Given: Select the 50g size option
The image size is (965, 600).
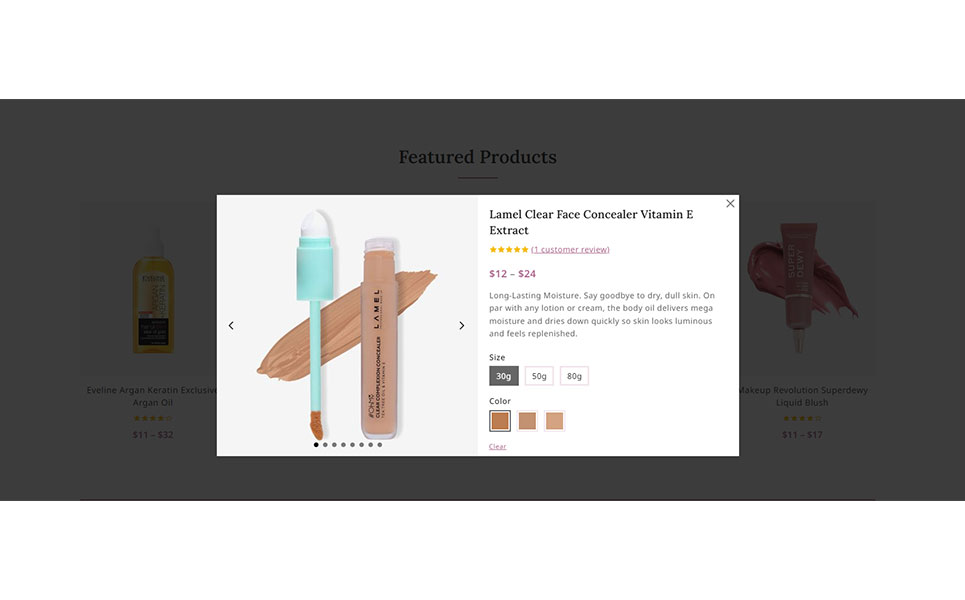Looking at the screenshot, I should 539,376.
